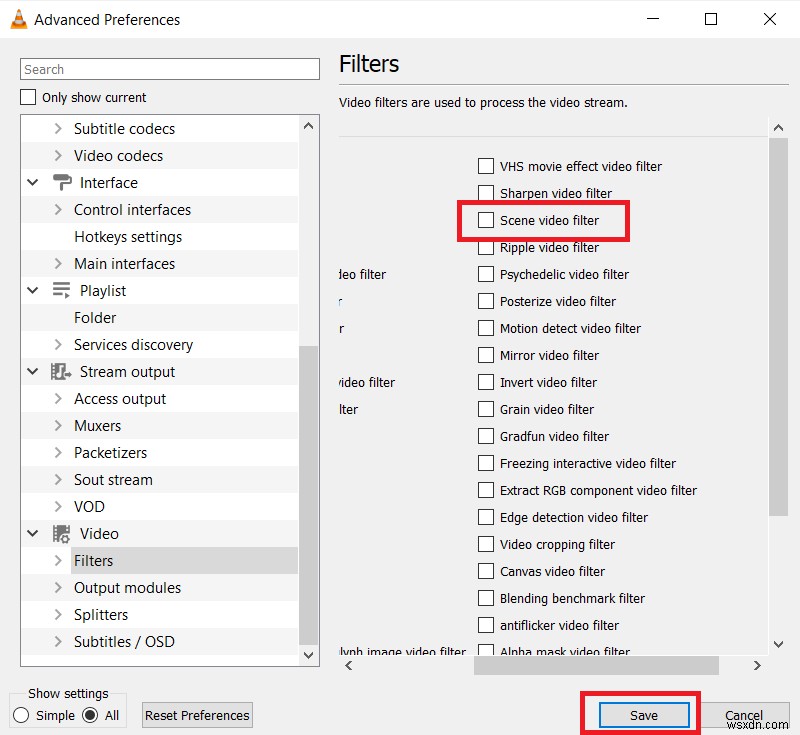
Task: Click the right arrow of horizontal scrollbar
Action: pos(758,664)
